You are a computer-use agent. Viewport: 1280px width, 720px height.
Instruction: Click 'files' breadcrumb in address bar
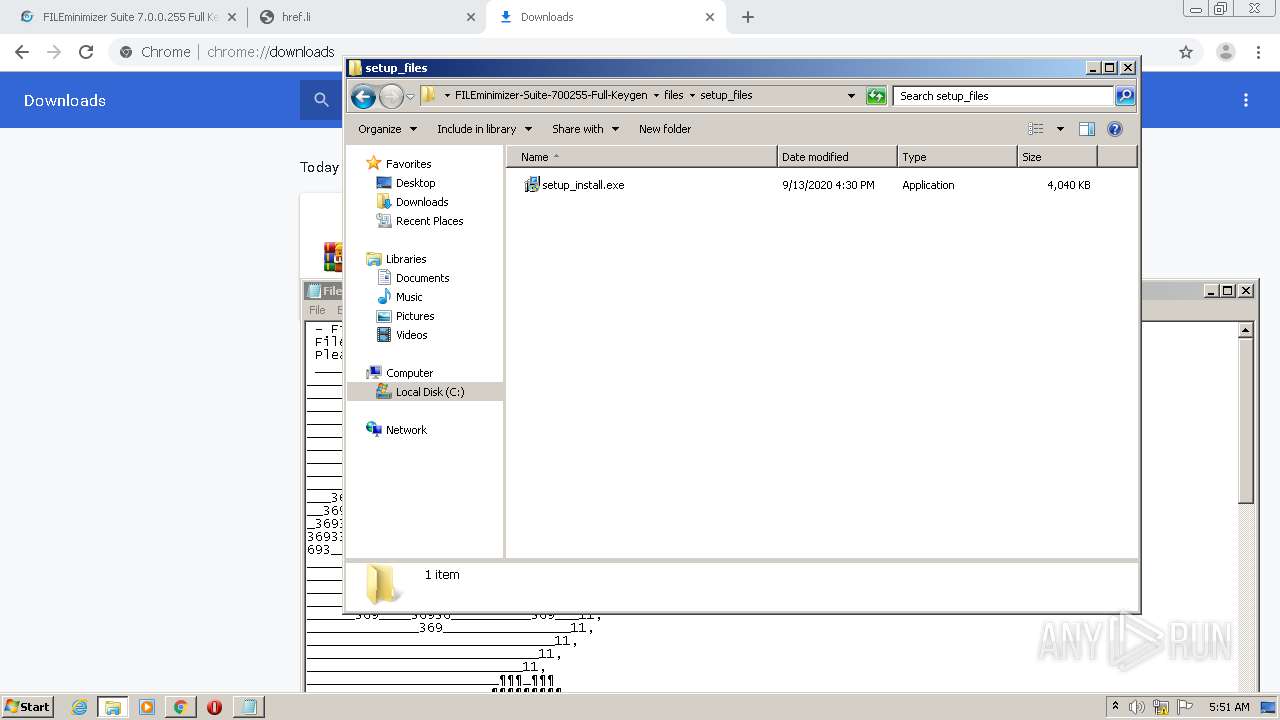tap(674, 96)
